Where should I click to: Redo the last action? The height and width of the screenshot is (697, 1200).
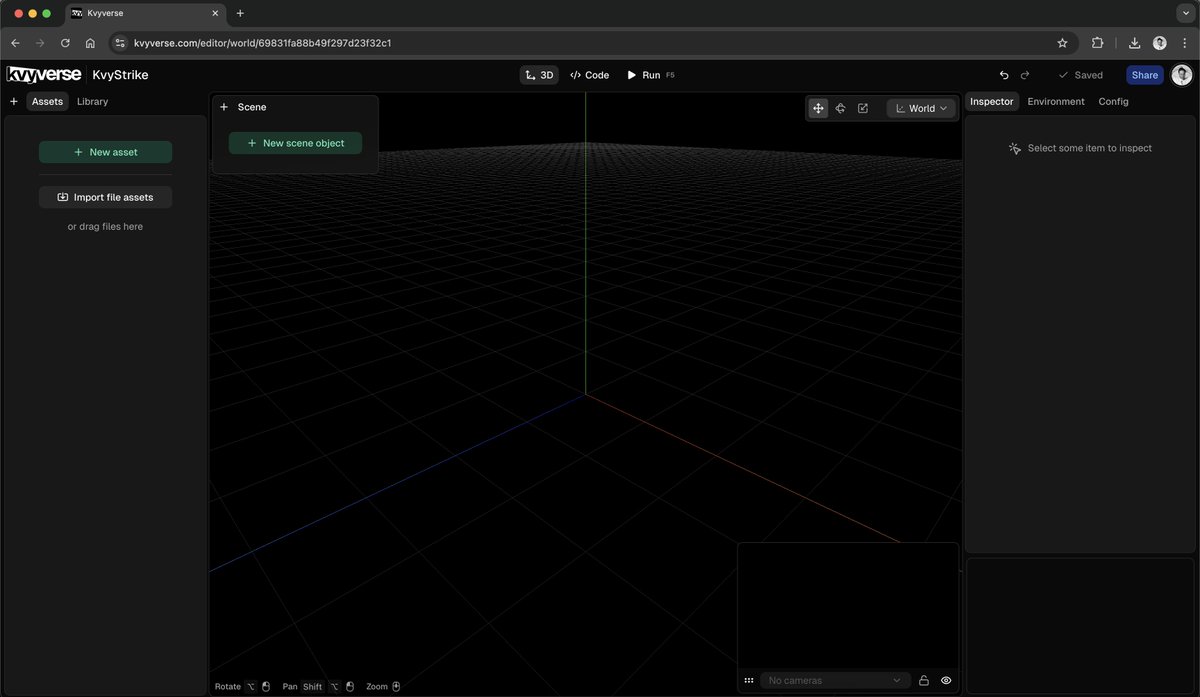[1025, 75]
